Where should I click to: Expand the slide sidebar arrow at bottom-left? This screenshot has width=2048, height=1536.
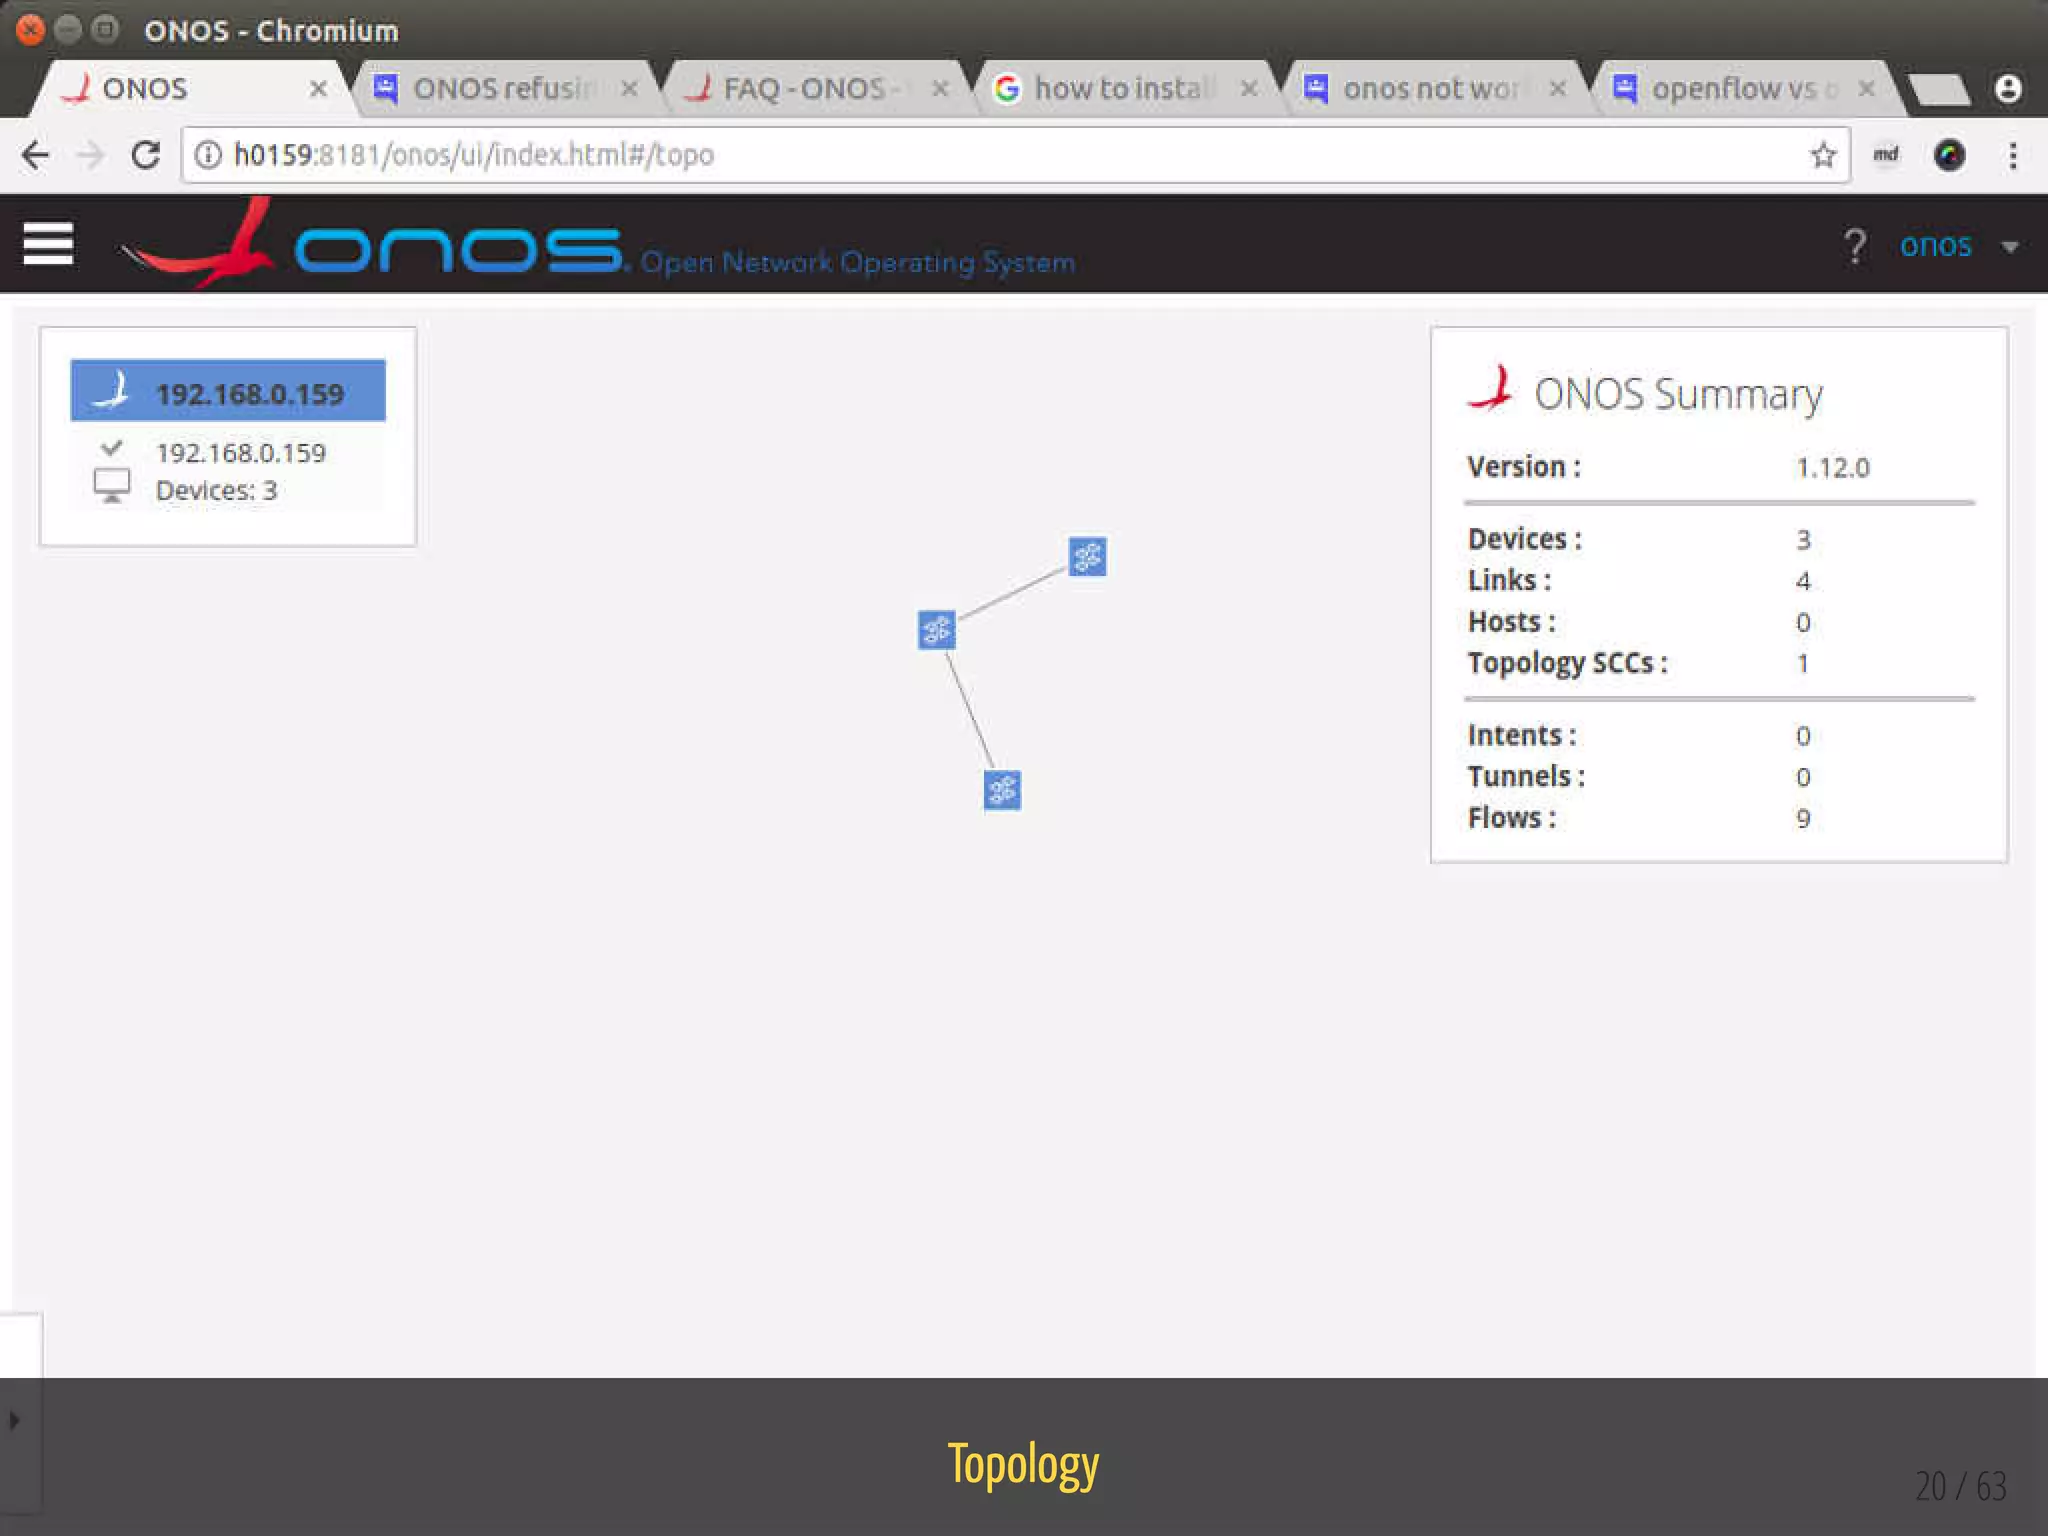pos(14,1420)
